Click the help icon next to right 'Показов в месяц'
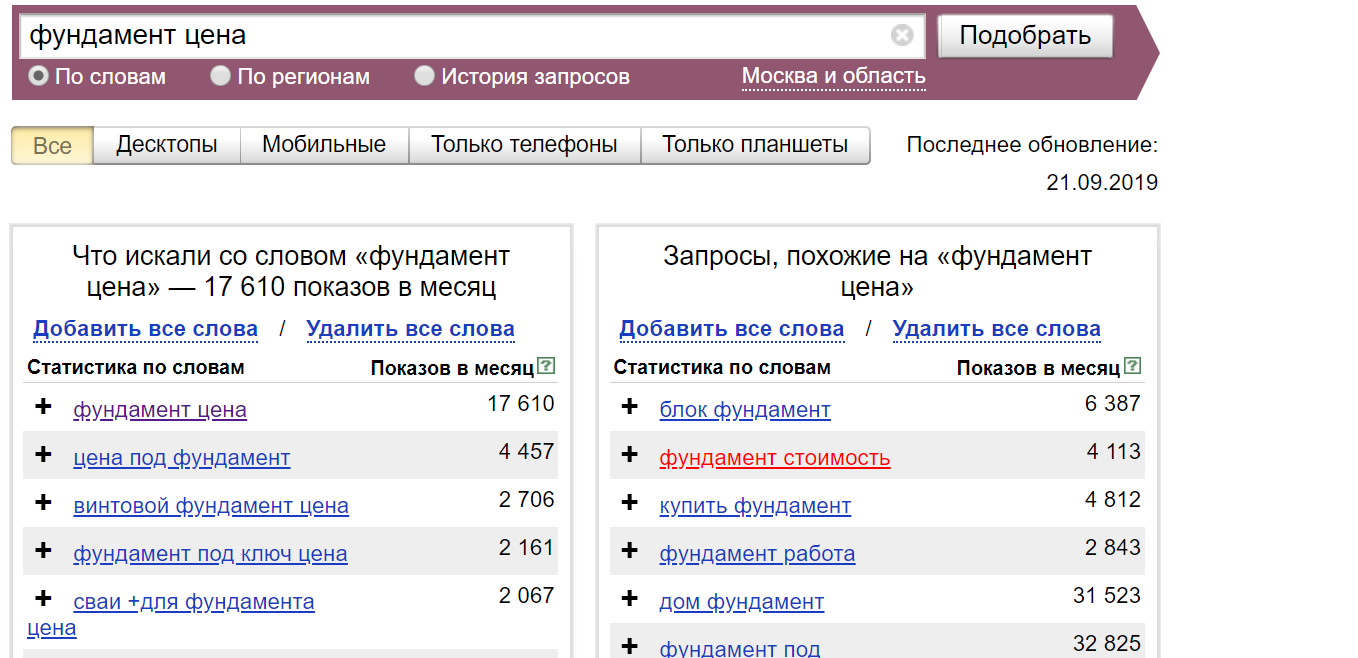 pos(1132,366)
